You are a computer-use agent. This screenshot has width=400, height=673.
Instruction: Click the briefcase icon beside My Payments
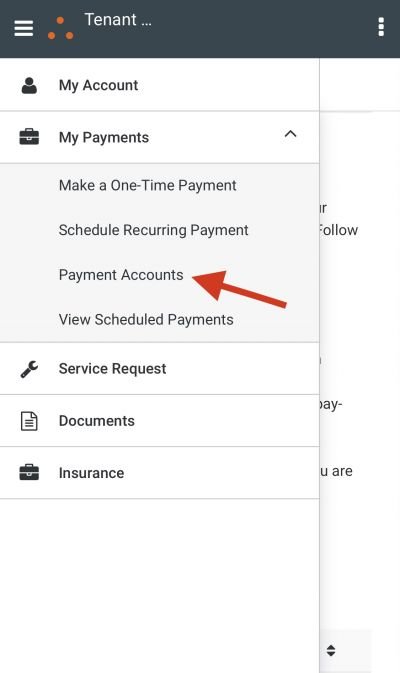coord(29,137)
